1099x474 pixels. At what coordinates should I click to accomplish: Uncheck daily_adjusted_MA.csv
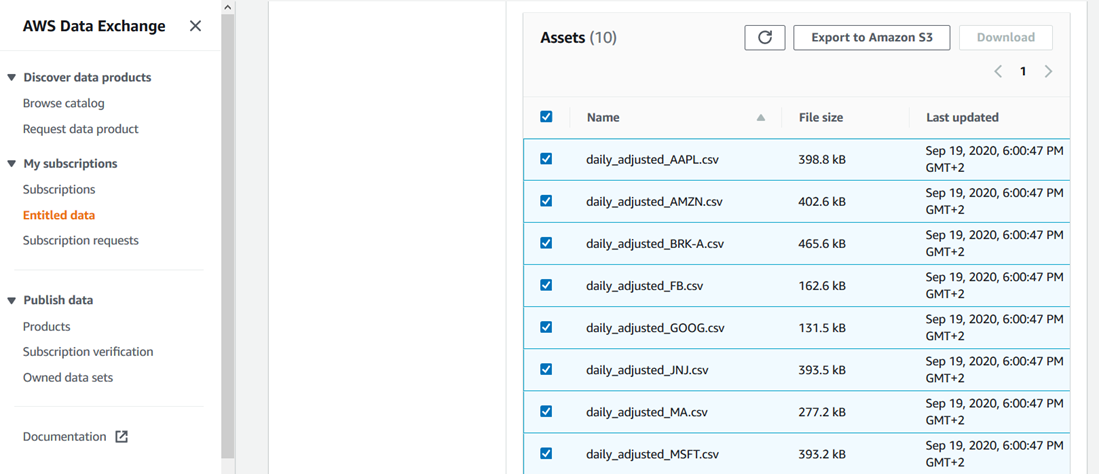point(546,412)
